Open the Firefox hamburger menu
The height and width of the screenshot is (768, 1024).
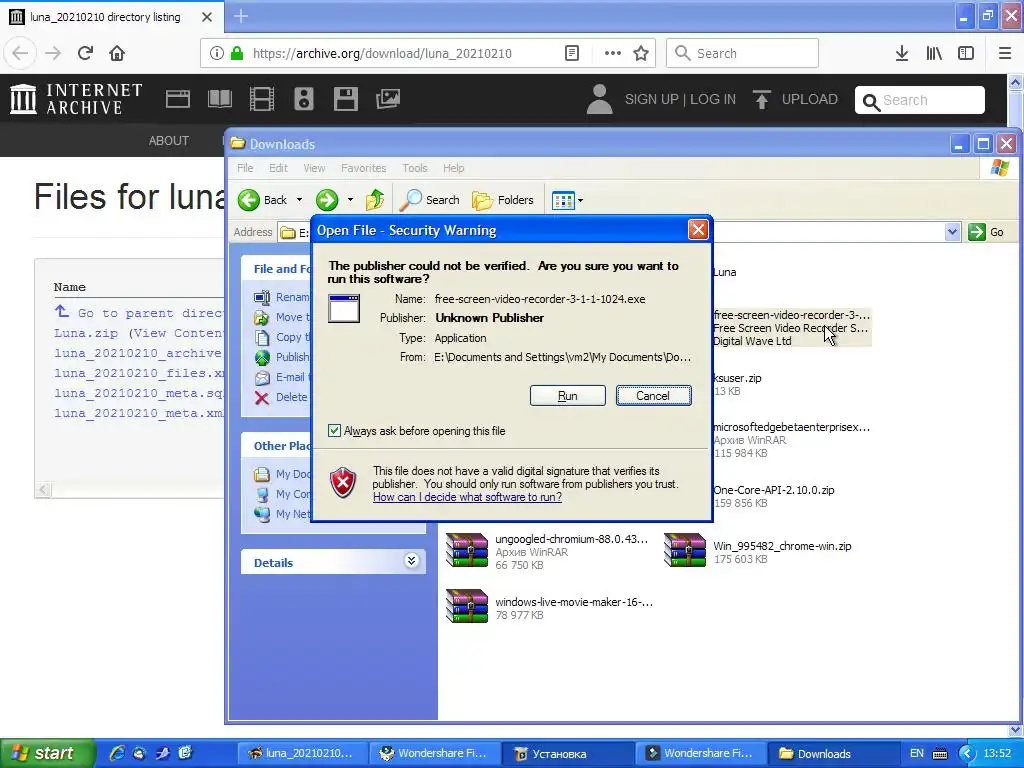coord(1005,53)
